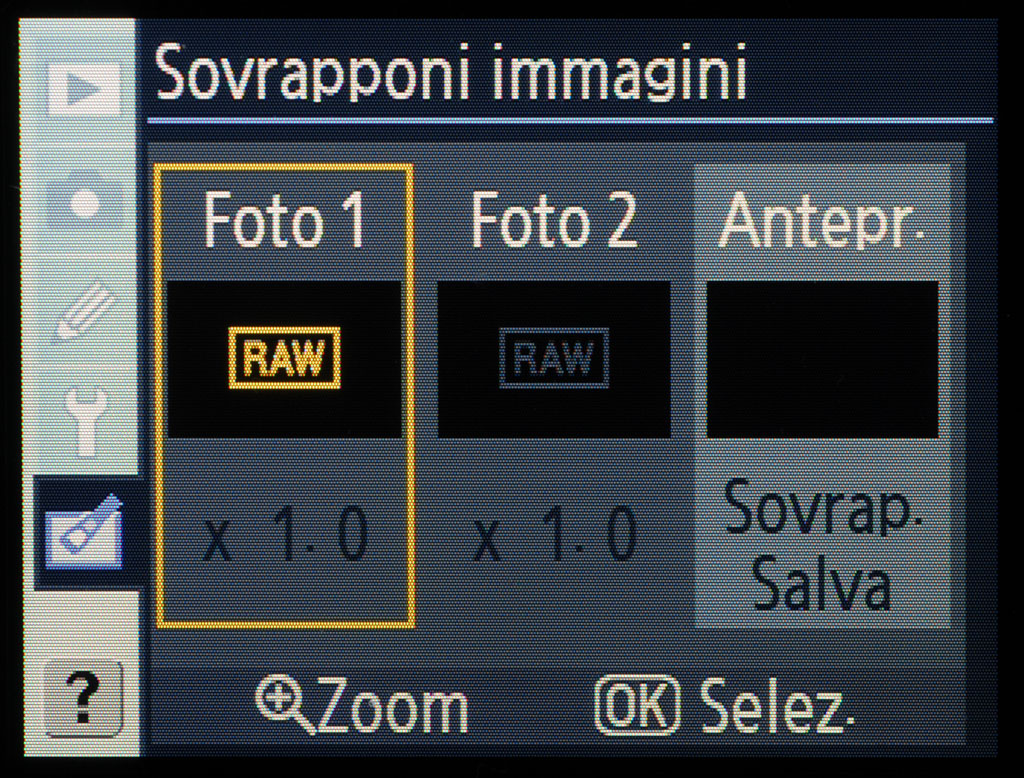The image size is (1024, 778).
Task: Select the grey RAW badge in Foto 2
Action: click(554, 358)
